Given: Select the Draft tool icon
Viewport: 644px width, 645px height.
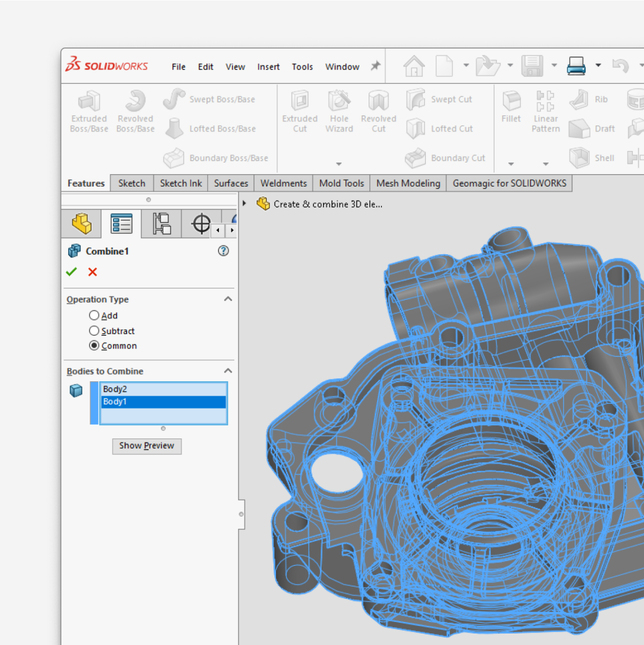Looking at the screenshot, I should tap(579, 128).
